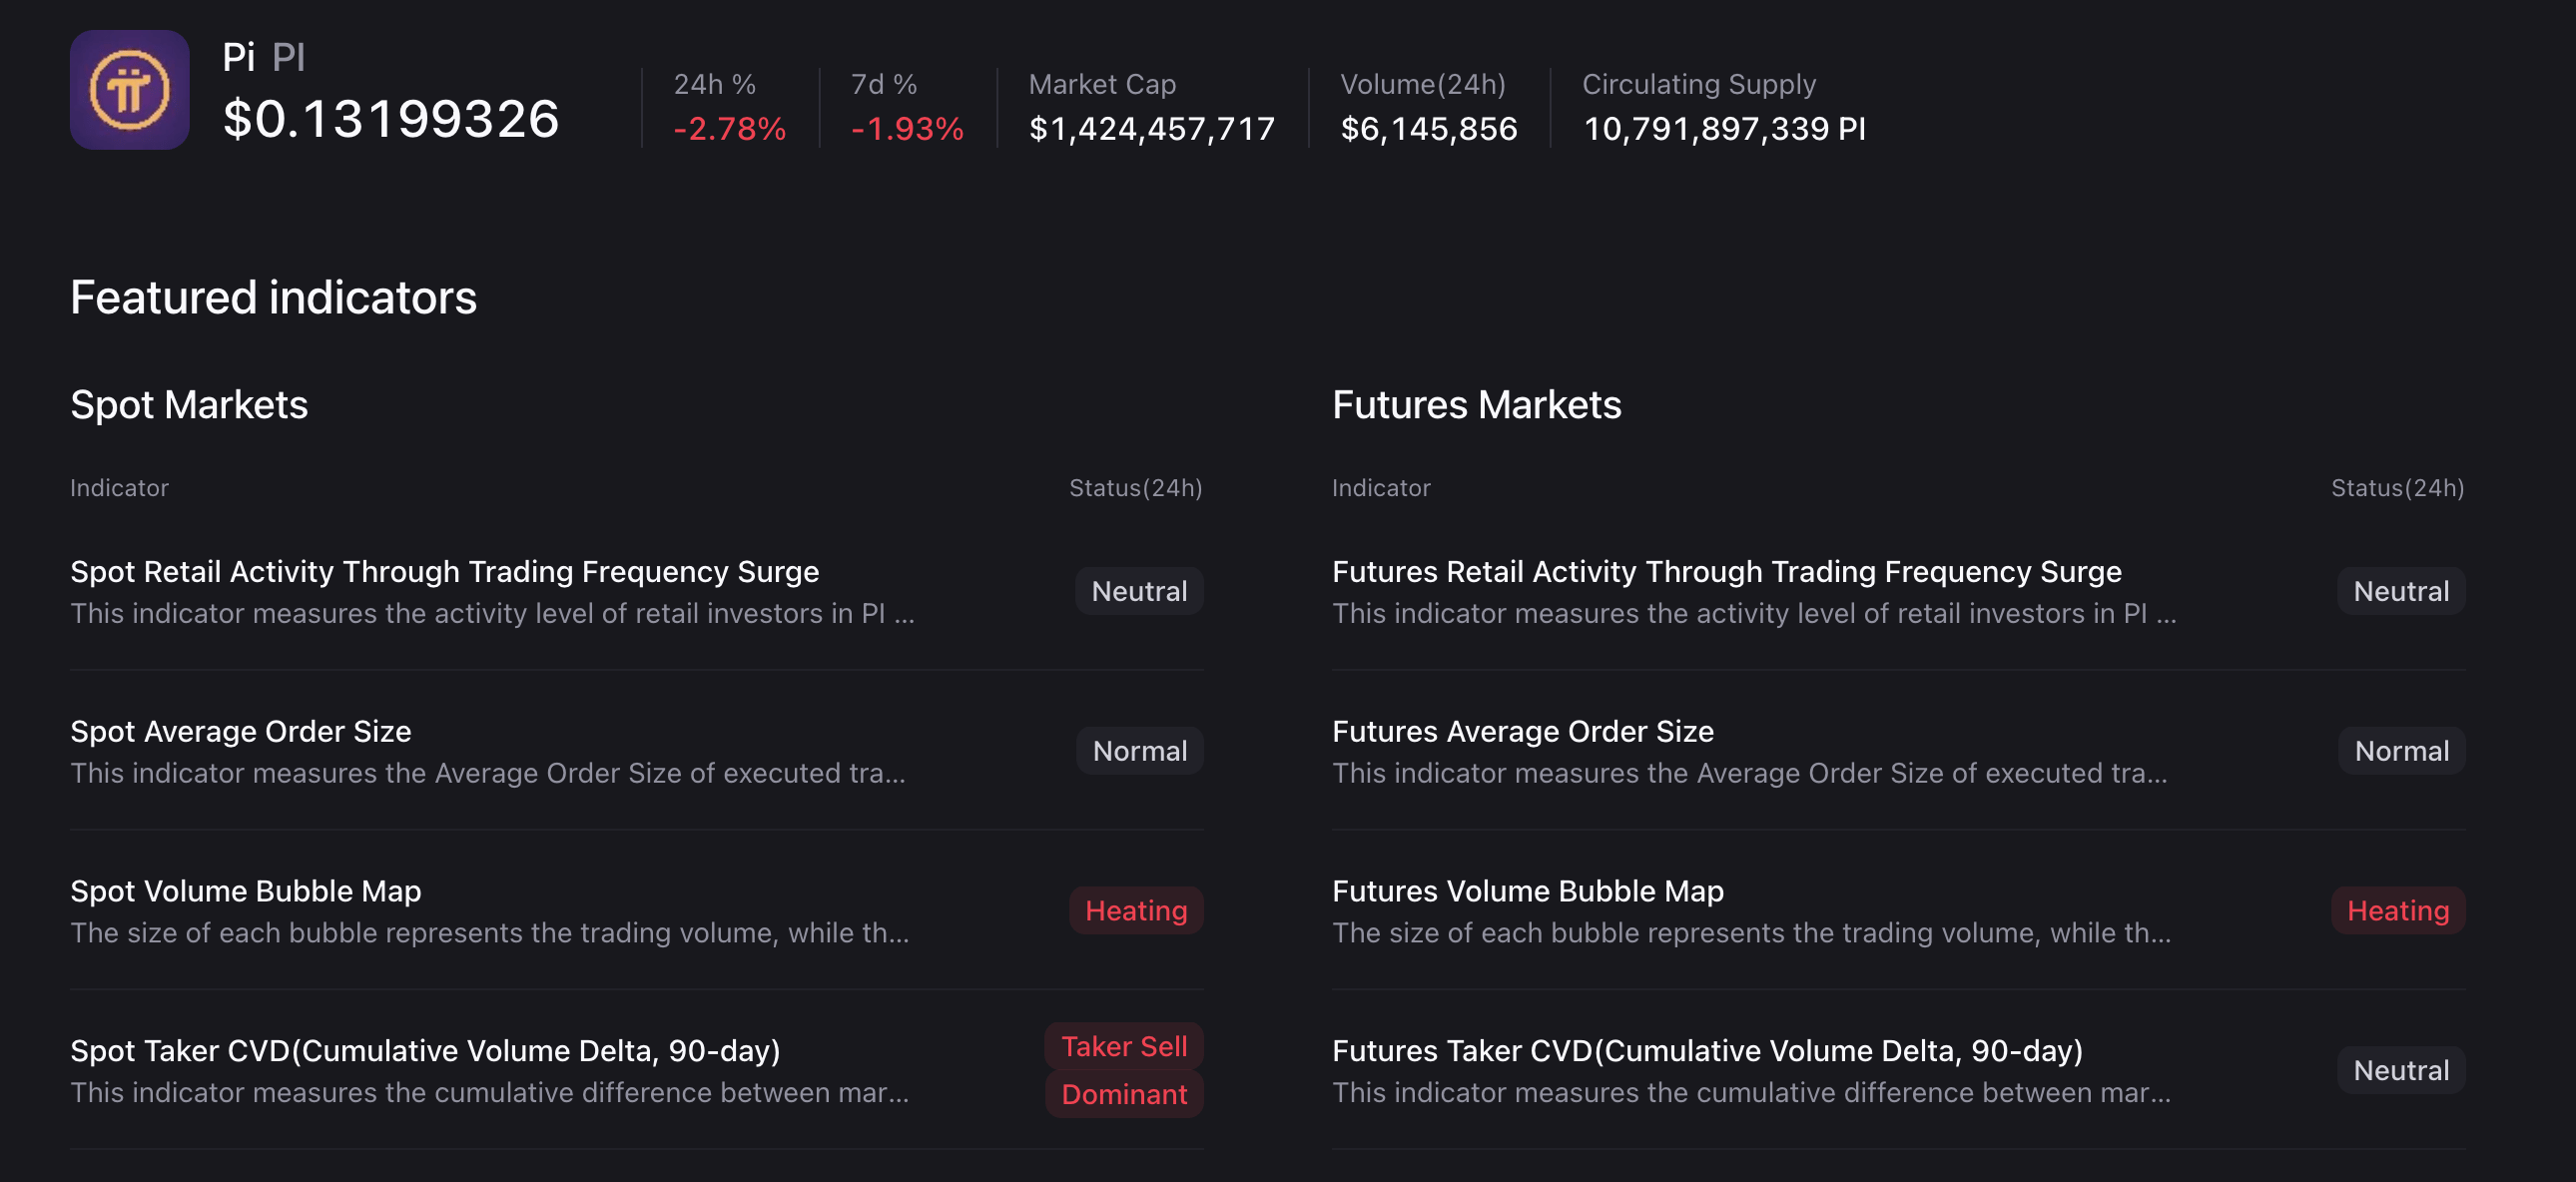2576x1182 pixels.
Task: Click the Spot Markets section heading
Action: click(189, 405)
